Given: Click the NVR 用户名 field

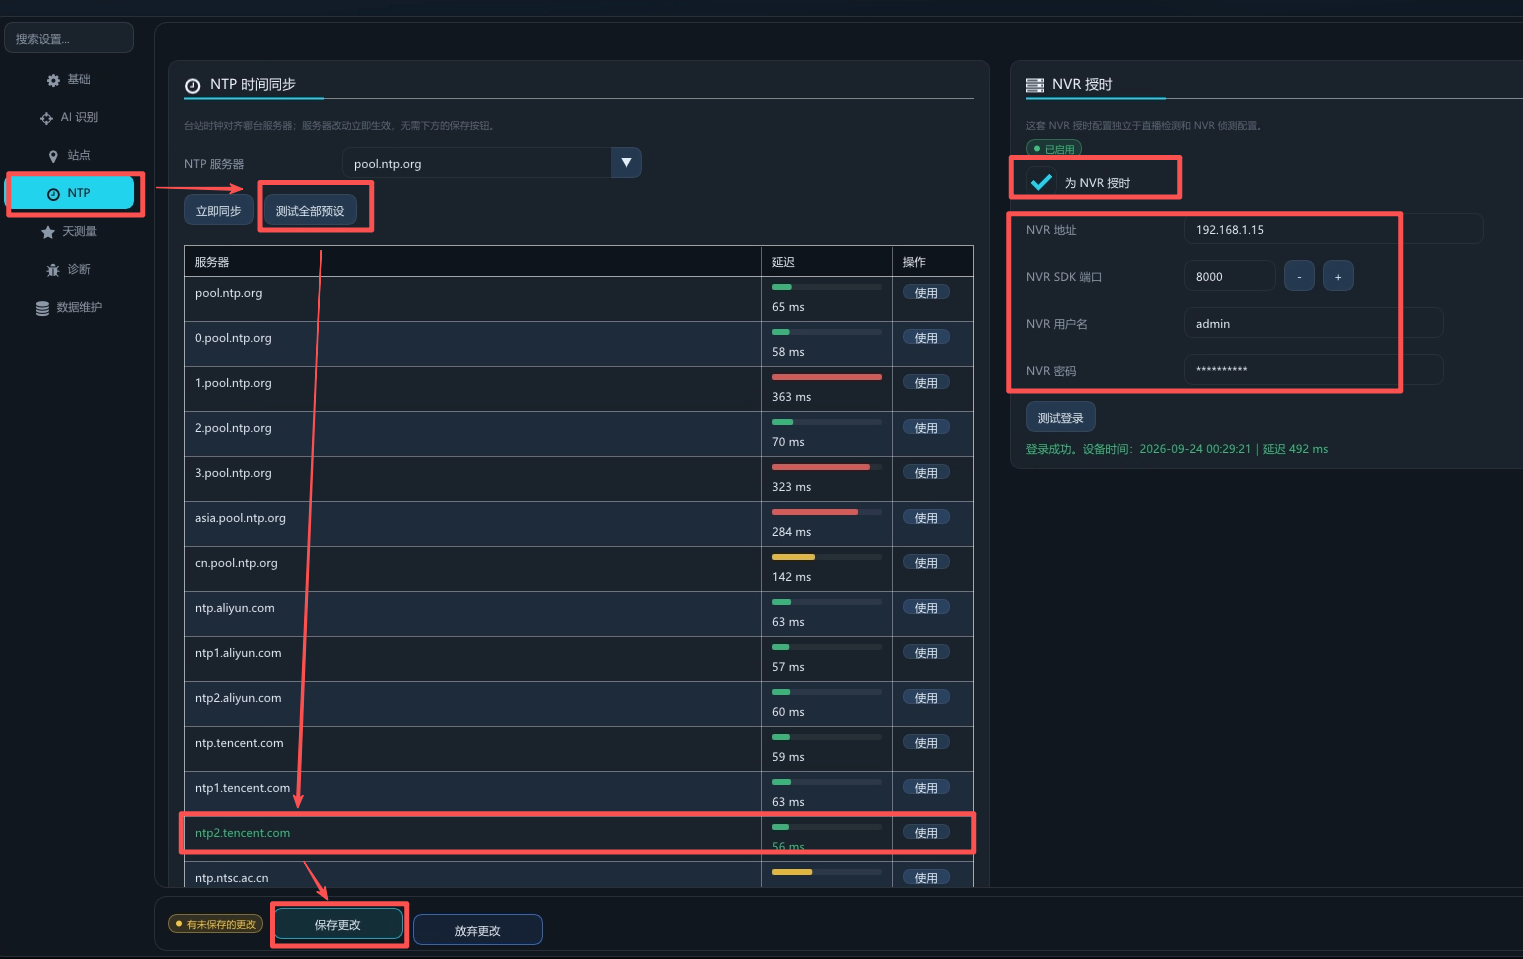Looking at the screenshot, I should point(1313,323).
